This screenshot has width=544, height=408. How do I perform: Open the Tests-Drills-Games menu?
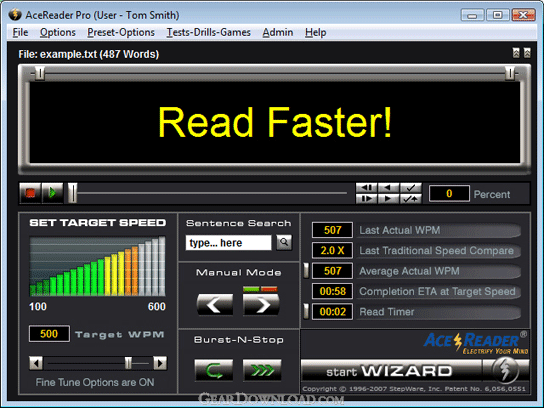coord(209,33)
